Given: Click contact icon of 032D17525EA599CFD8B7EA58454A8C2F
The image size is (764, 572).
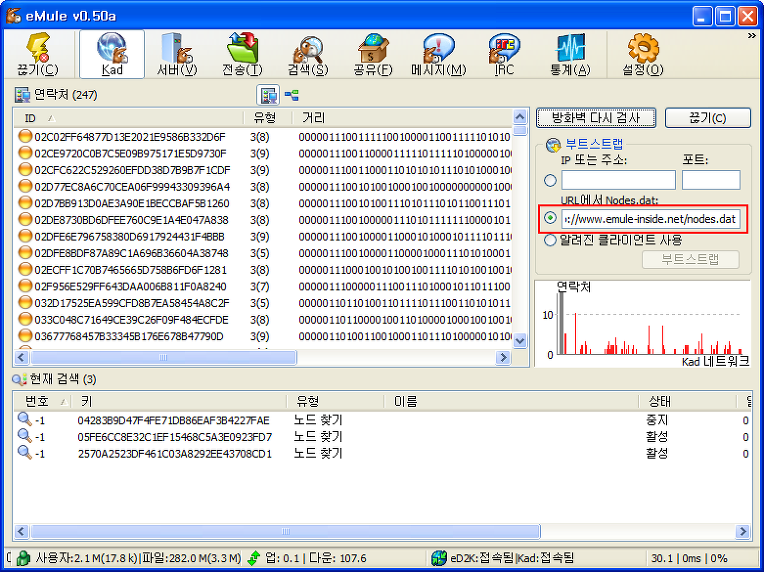Looking at the screenshot, I should (x=25, y=303).
